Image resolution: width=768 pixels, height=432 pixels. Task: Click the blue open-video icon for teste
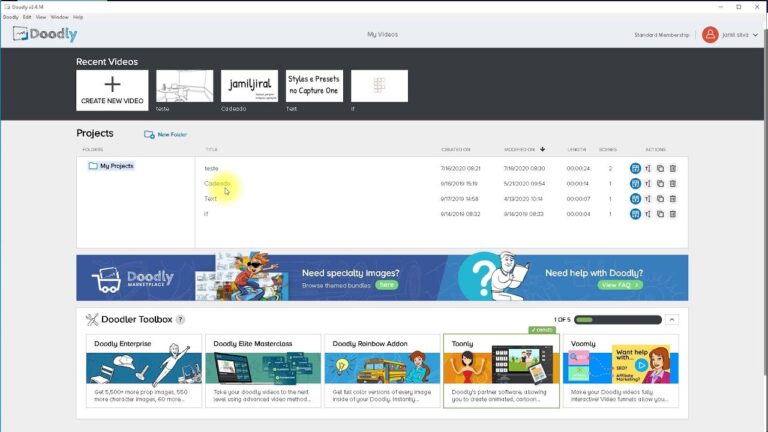pyautogui.click(x=635, y=168)
